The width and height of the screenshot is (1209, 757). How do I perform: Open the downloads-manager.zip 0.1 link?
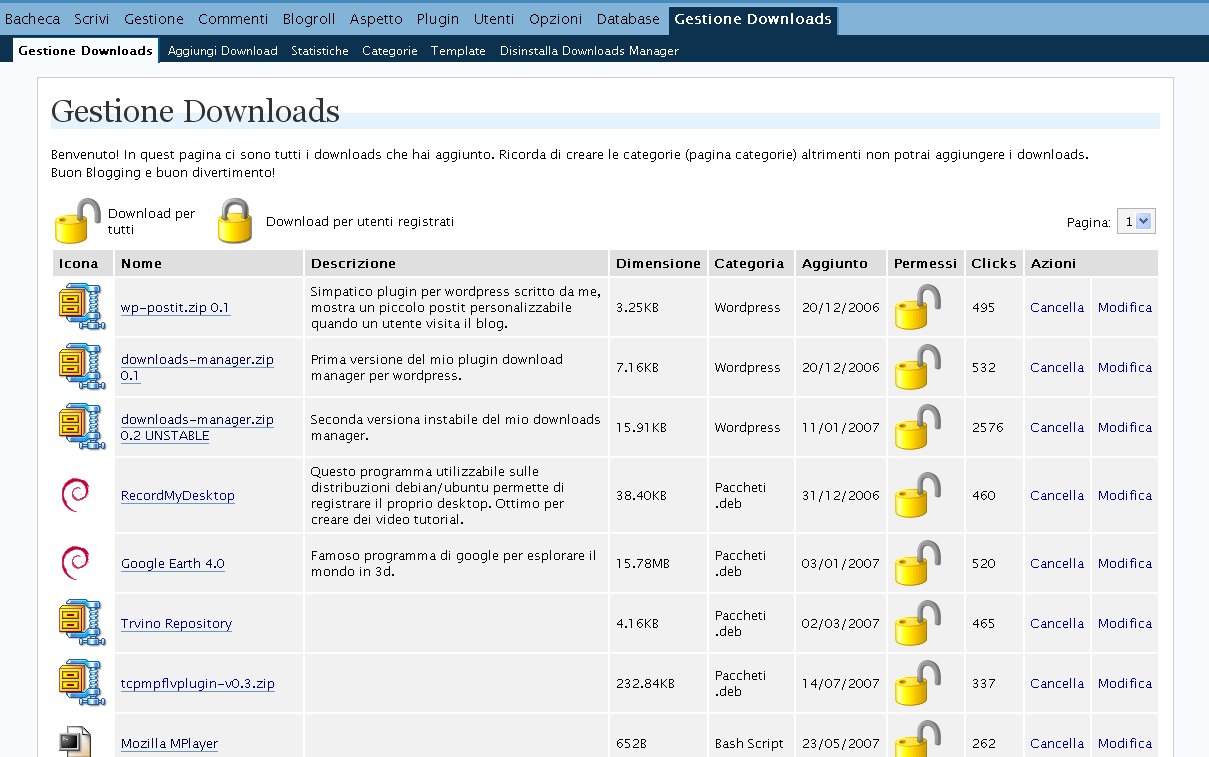[x=197, y=368]
